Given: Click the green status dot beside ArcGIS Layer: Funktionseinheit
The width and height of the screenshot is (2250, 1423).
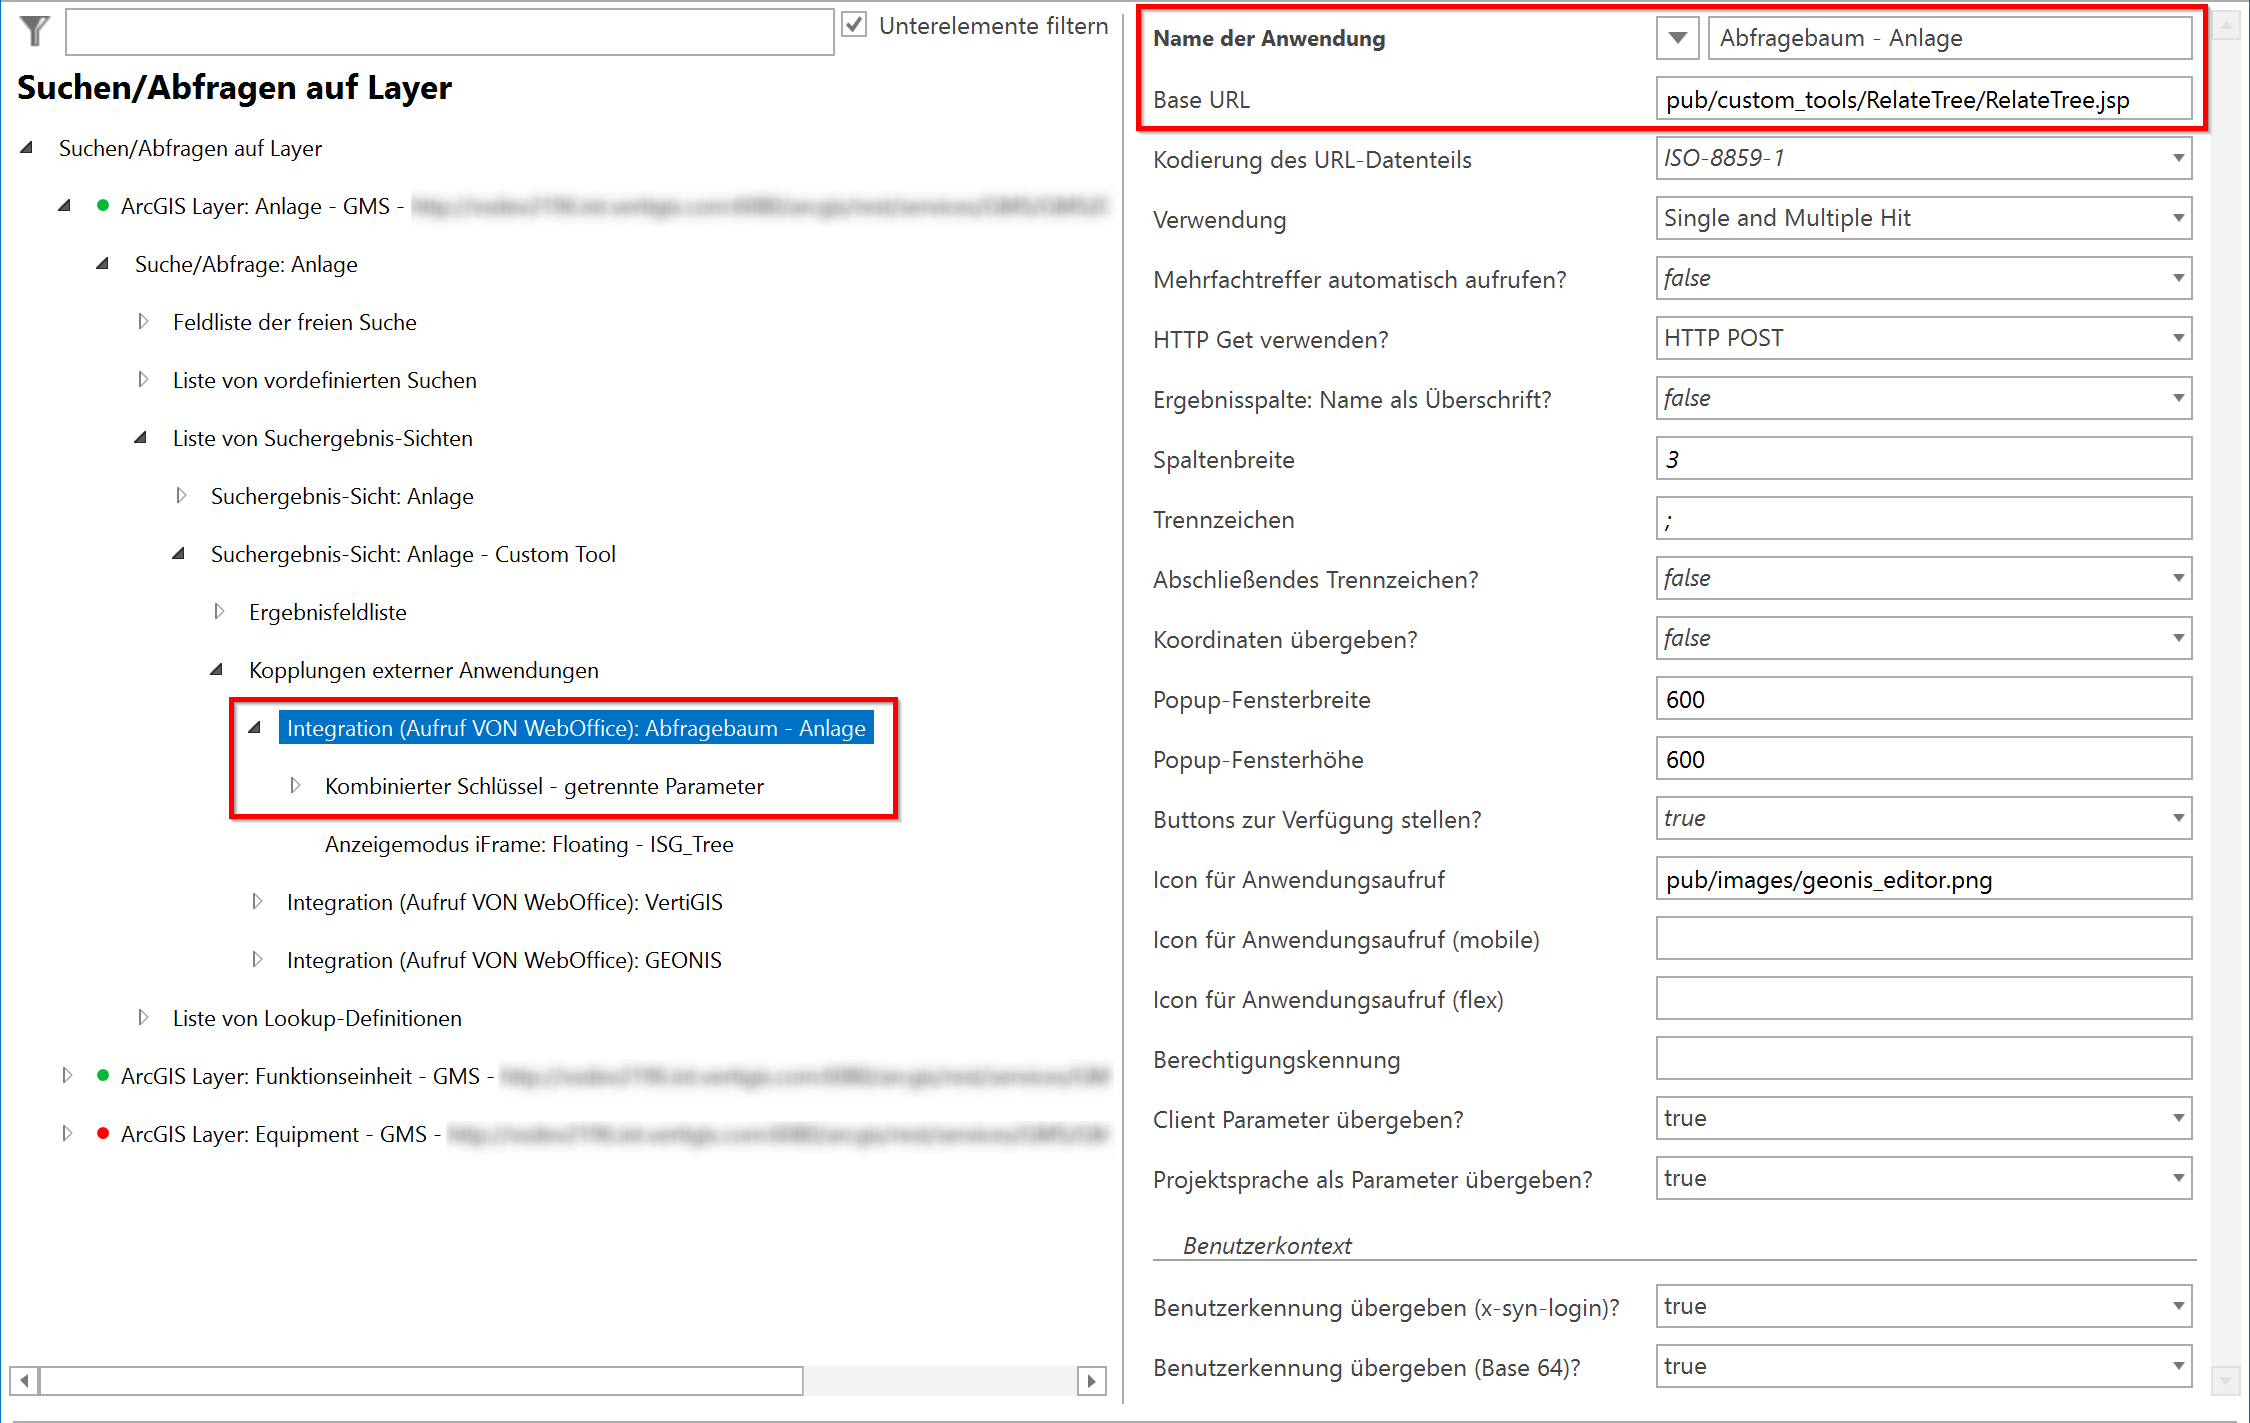Looking at the screenshot, I should (x=103, y=1076).
